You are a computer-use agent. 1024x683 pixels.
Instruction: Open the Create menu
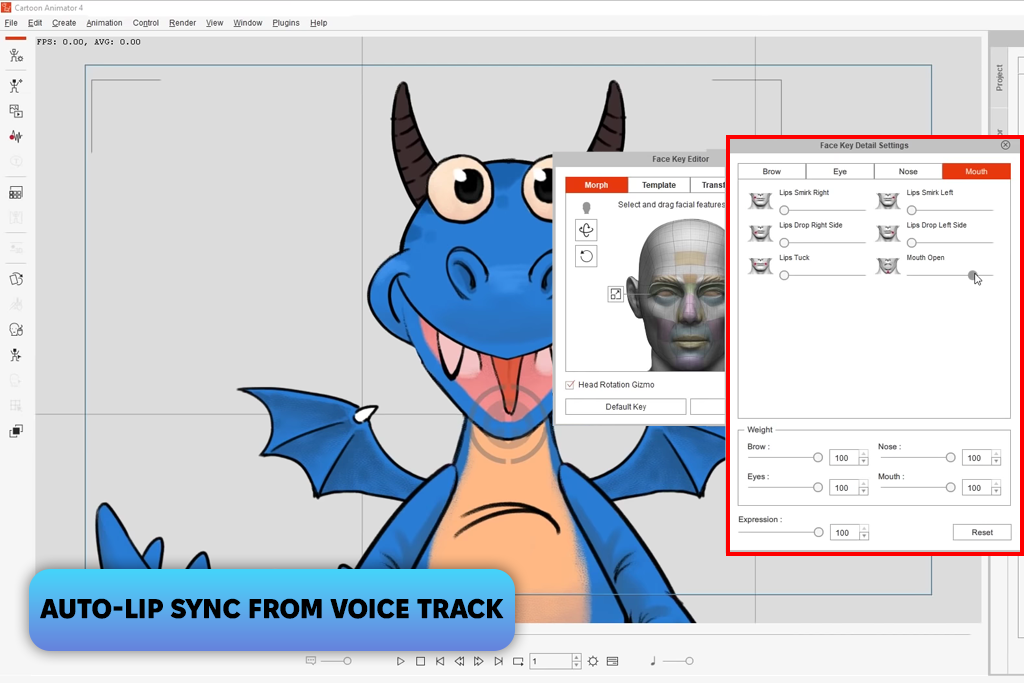64,23
